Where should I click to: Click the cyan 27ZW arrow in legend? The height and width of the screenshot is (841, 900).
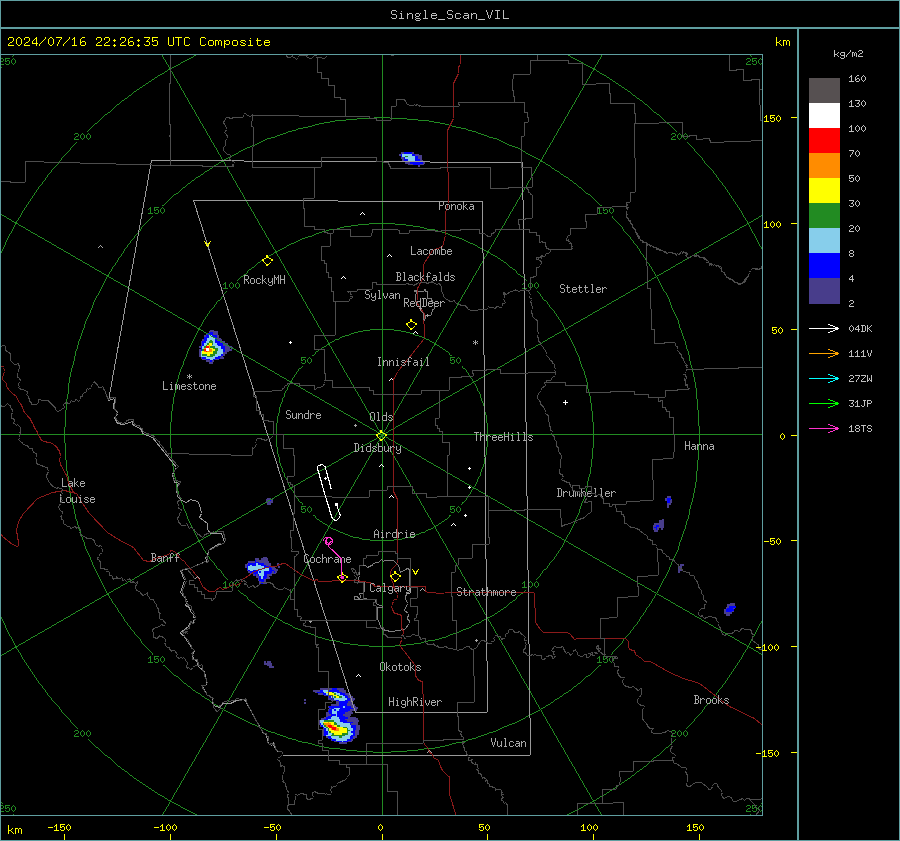(824, 378)
